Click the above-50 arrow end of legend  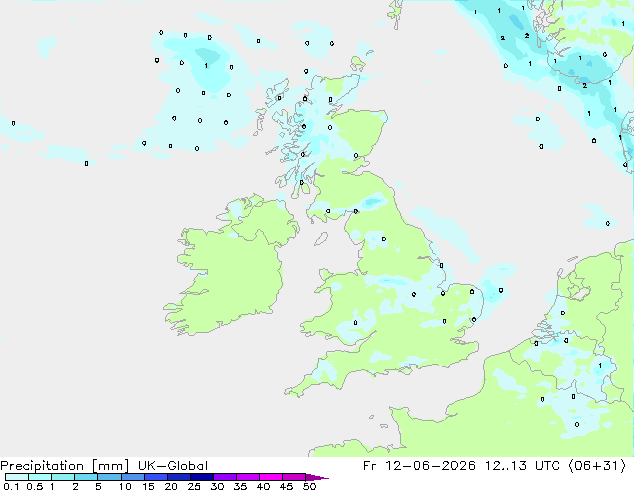pyautogui.click(x=317, y=477)
